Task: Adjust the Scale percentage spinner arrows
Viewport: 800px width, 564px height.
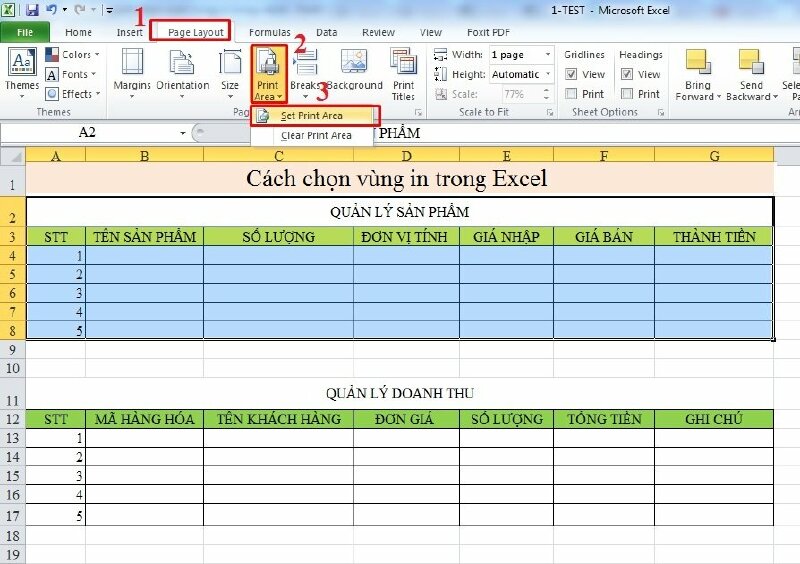Action: pyautogui.click(x=546, y=94)
